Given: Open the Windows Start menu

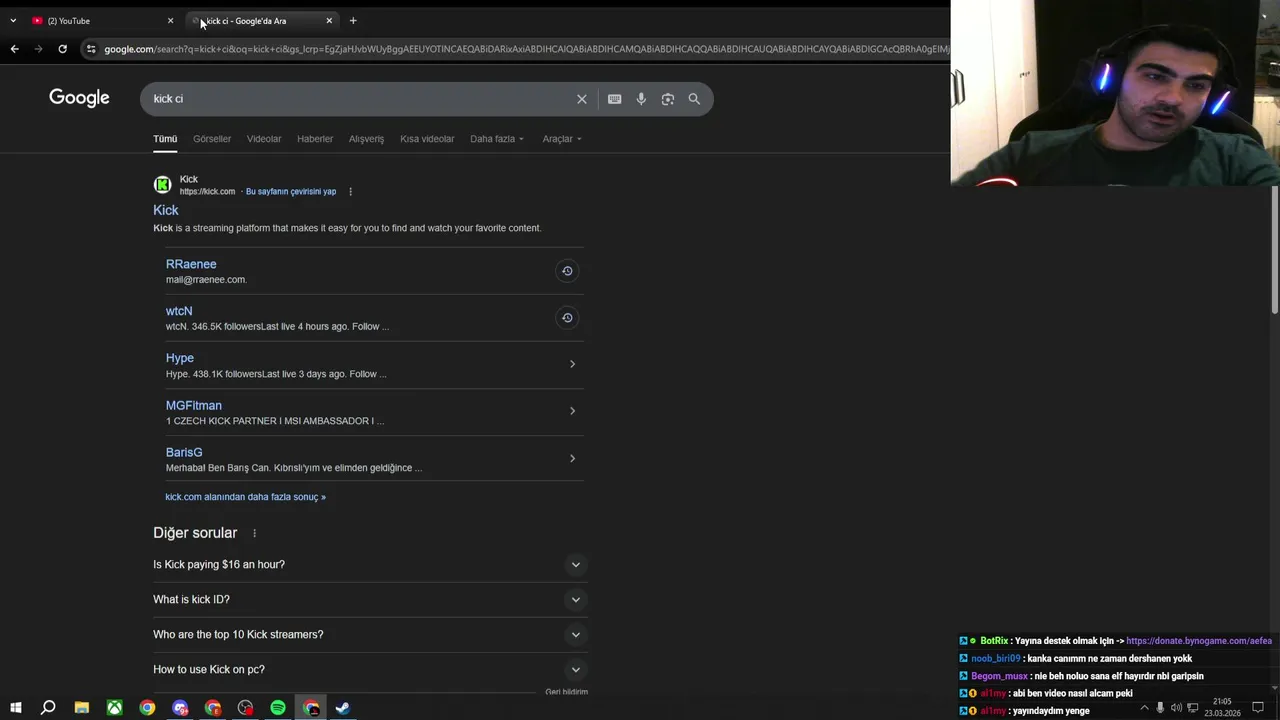Looking at the screenshot, I should coord(15,708).
